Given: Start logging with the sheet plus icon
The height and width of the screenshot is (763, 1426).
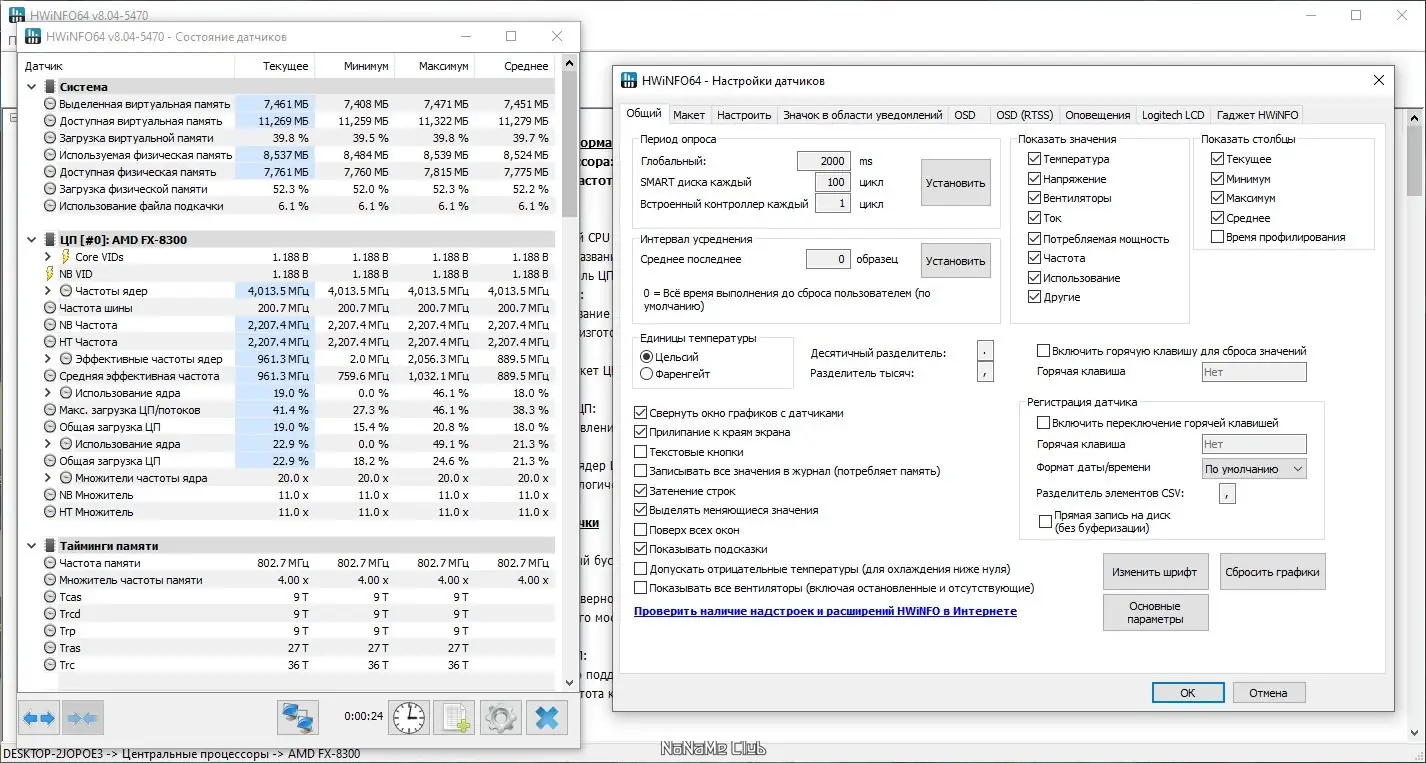Looking at the screenshot, I should point(455,717).
